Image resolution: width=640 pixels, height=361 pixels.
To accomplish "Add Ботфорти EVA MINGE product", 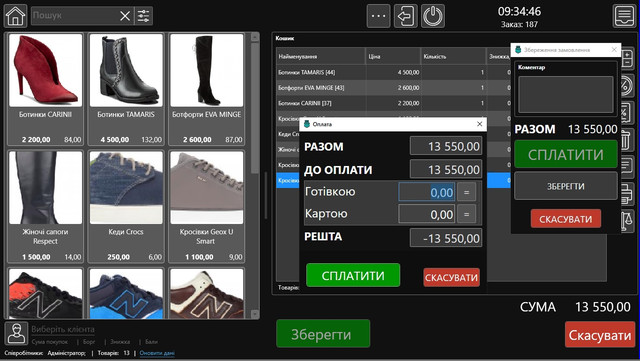I will click(207, 89).
